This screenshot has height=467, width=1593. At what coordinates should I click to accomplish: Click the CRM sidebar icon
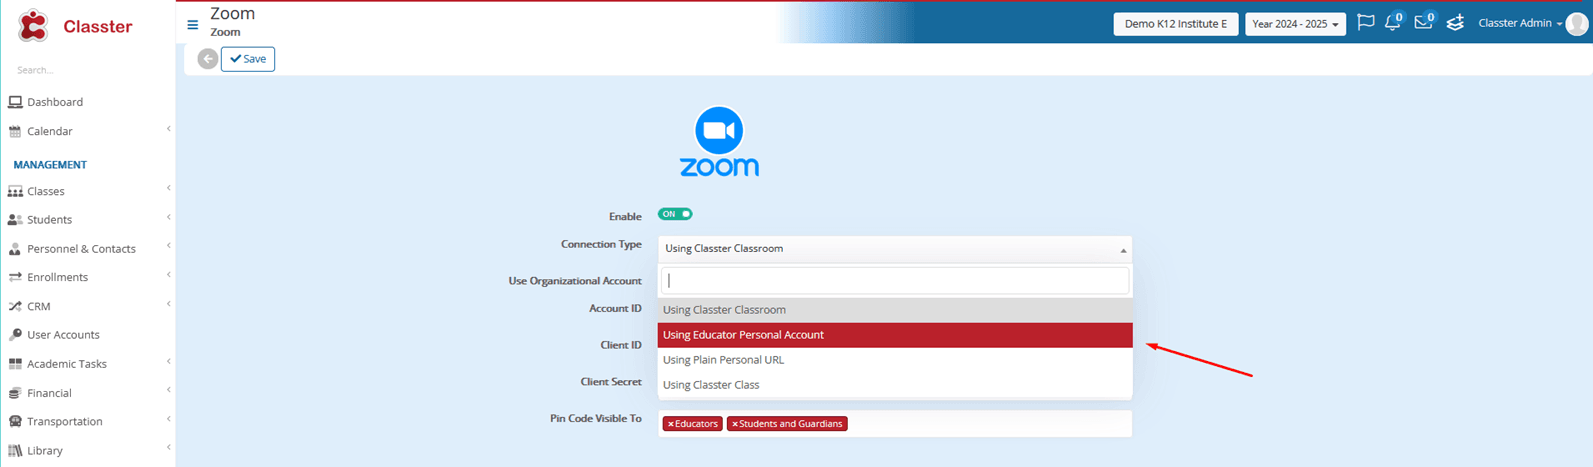(15, 307)
